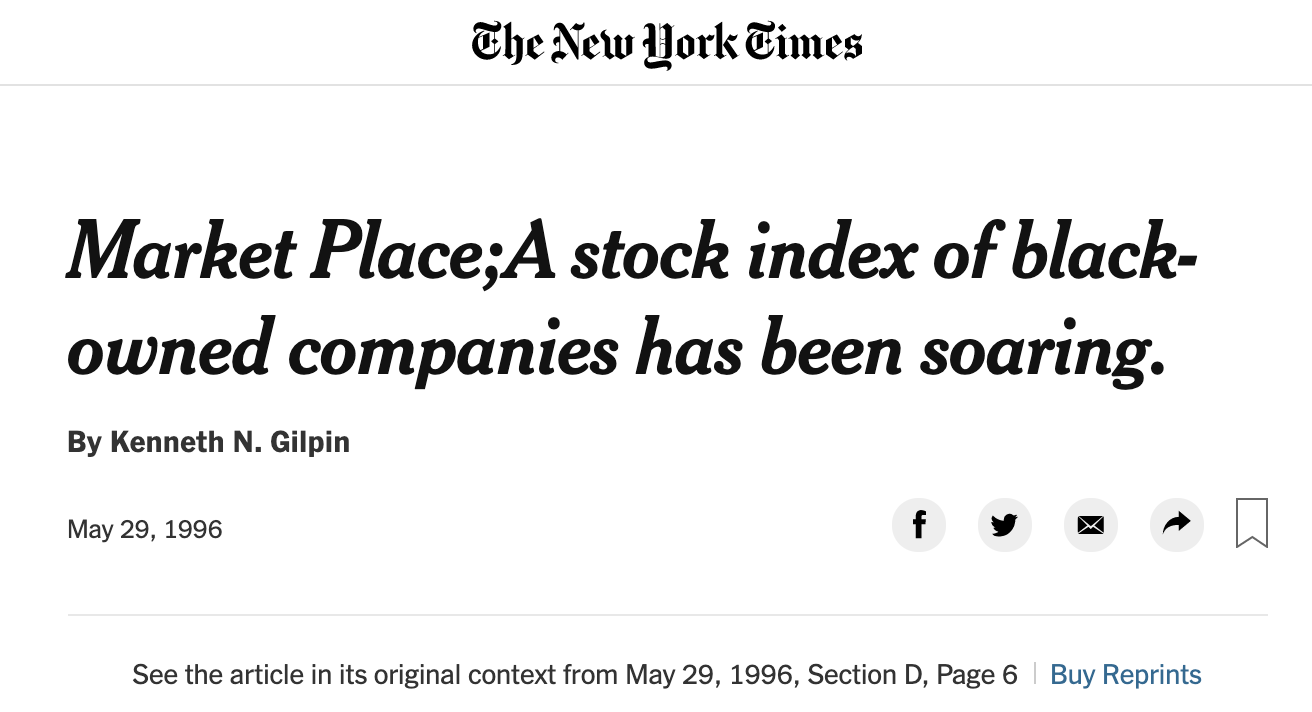Click the 'By' byline prefix
This screenshot has width=1312, height=712.
click(x=84, y=442)
